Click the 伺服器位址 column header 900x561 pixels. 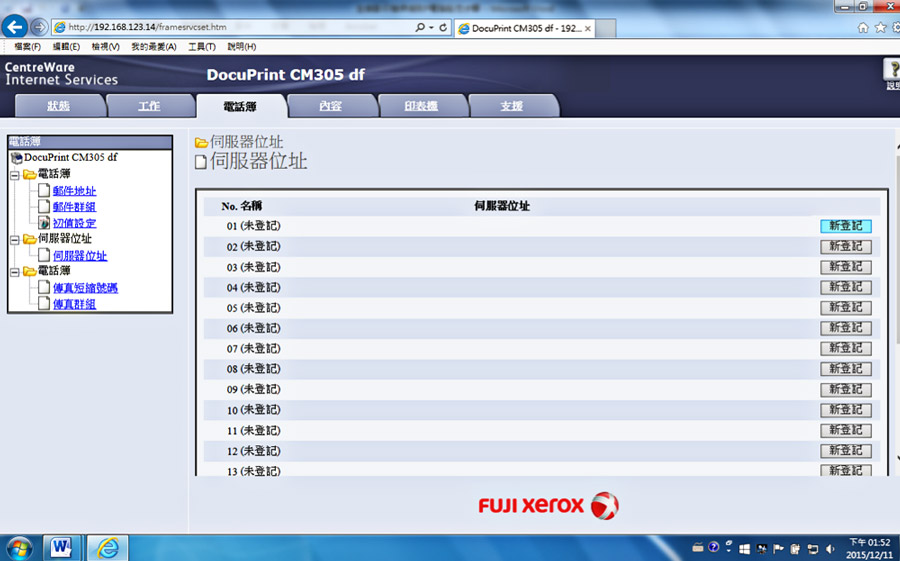pyautogui.click(x=502, y=206)
